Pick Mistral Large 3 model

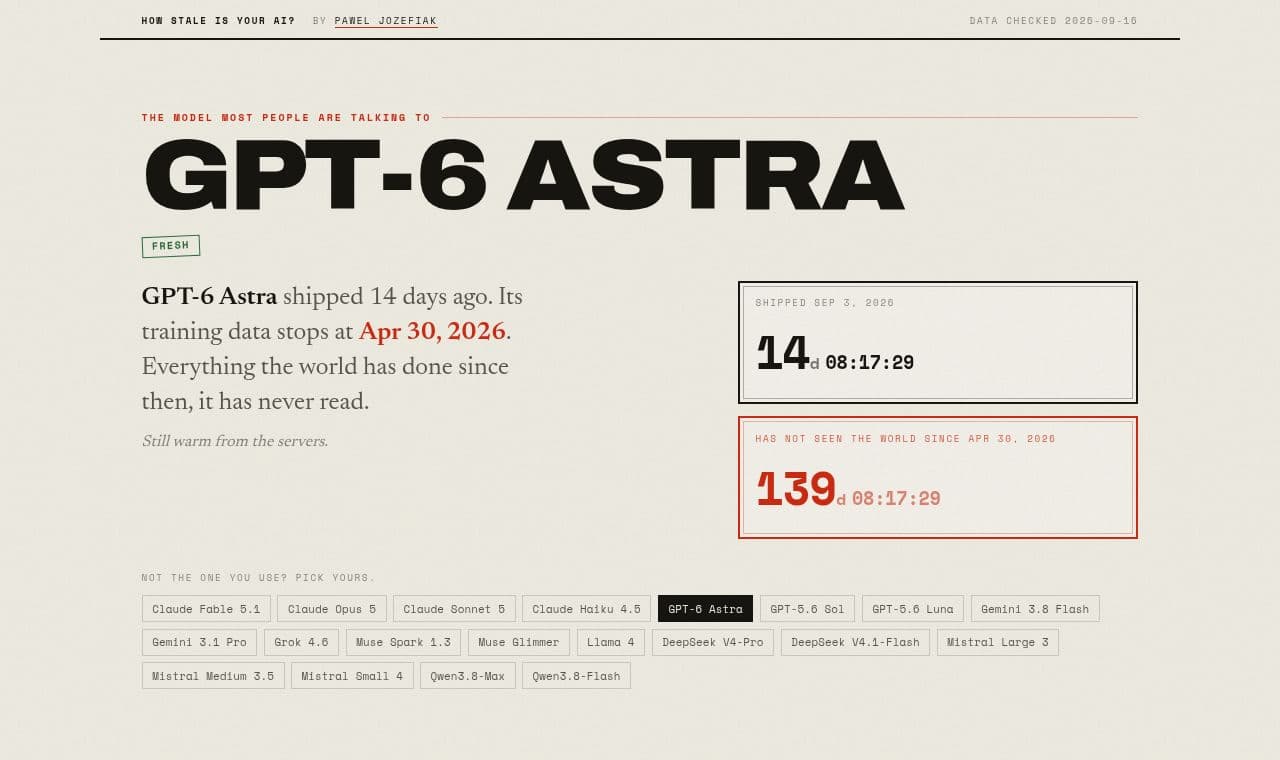coord(998,642)
